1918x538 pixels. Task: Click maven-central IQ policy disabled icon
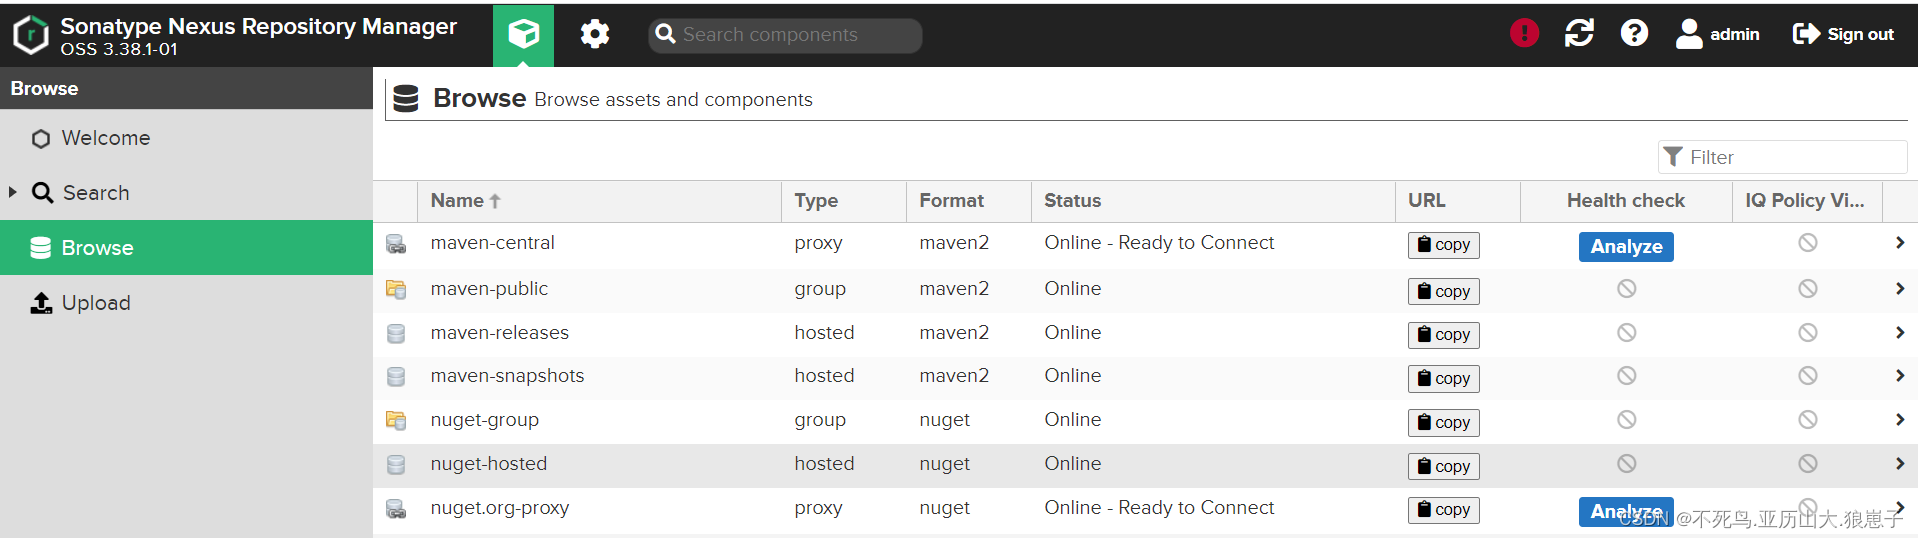coord(1807,243)
